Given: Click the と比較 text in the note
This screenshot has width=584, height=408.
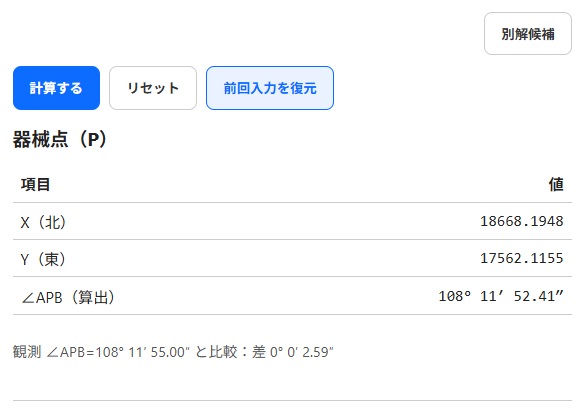Looking at the screenshot, I should (x=216, y=352).
